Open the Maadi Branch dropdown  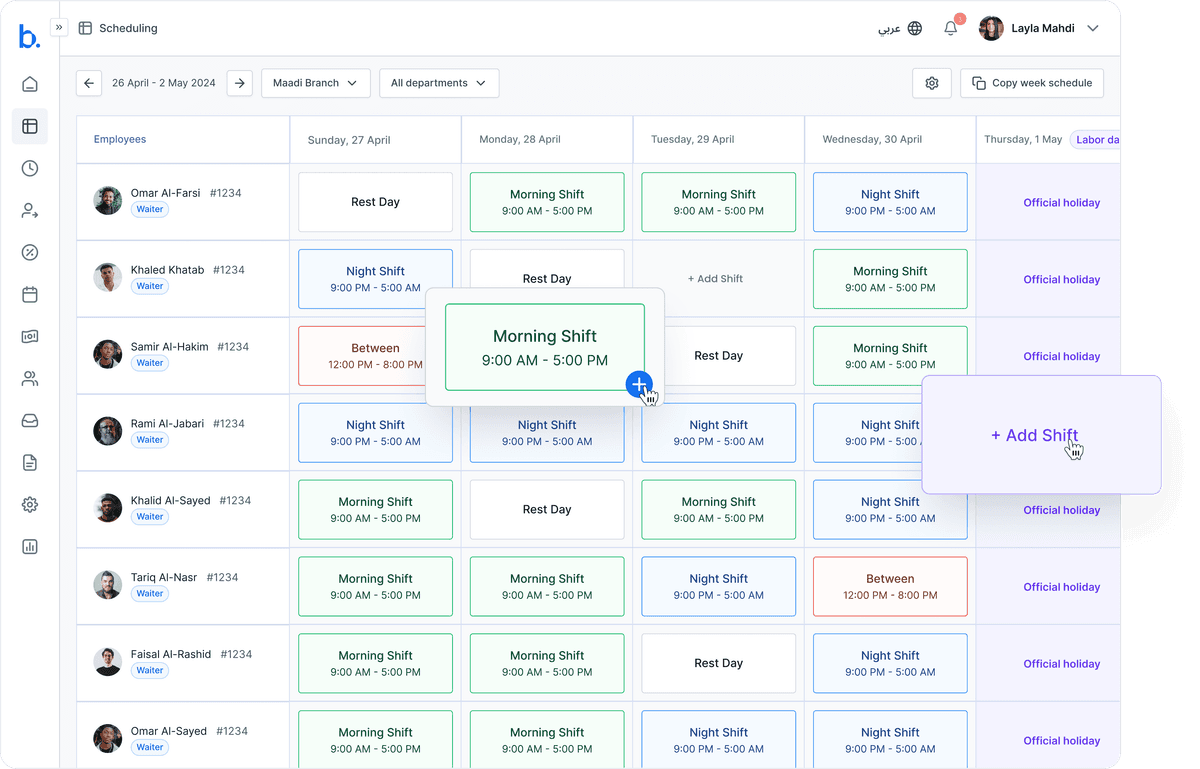point(315,83)
